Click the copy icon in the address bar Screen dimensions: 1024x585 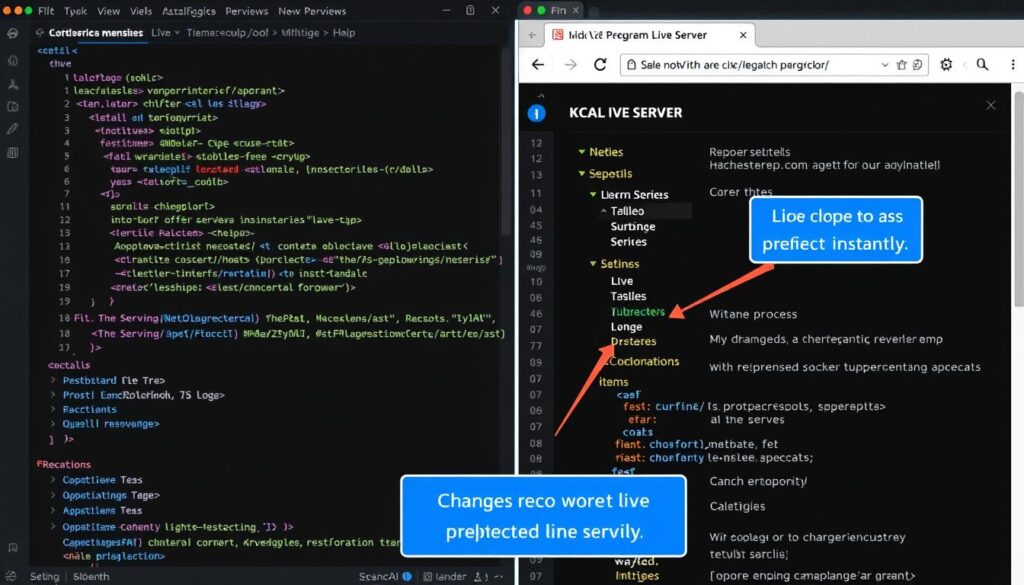coord(917,65)
